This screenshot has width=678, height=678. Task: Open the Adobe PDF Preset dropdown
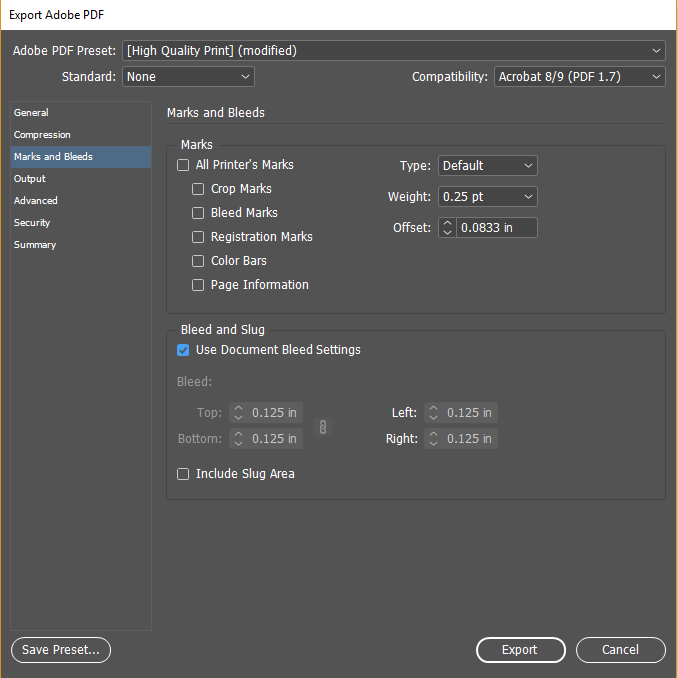pyautogui.click(x=393, y=51)
